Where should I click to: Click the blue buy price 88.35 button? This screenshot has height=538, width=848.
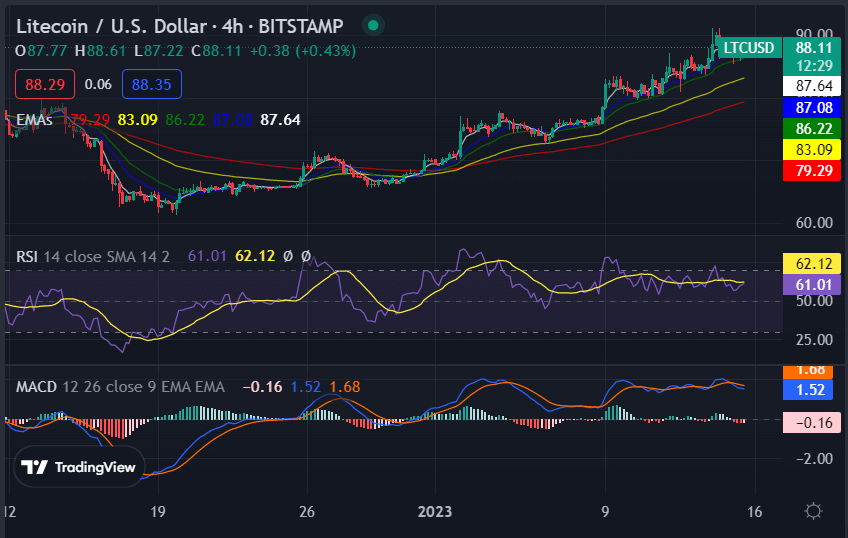coord(151,84)
